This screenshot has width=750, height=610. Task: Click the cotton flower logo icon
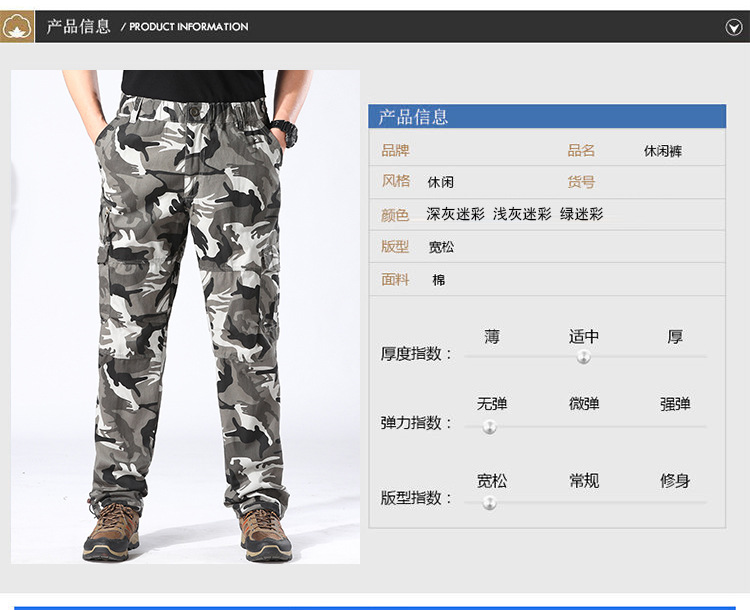point(17,27)
